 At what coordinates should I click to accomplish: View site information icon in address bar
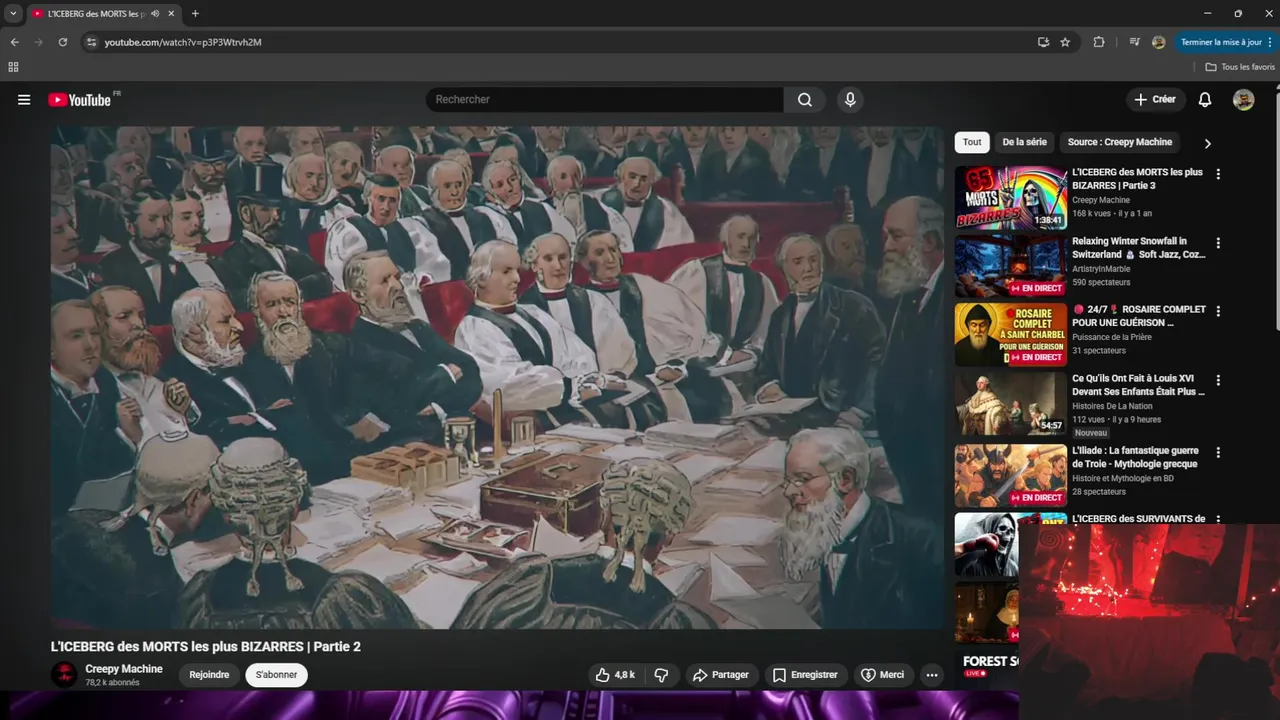91,42
